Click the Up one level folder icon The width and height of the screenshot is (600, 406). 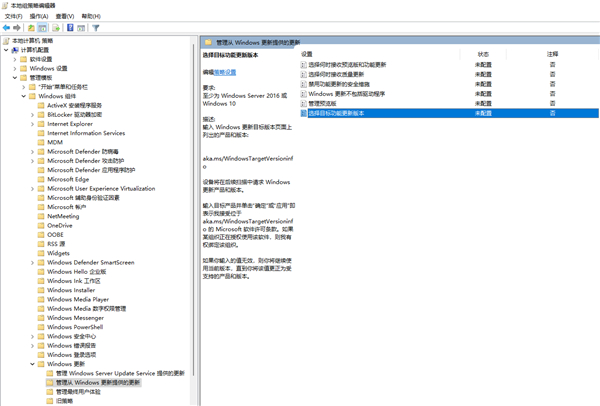[x=31, y=27]
